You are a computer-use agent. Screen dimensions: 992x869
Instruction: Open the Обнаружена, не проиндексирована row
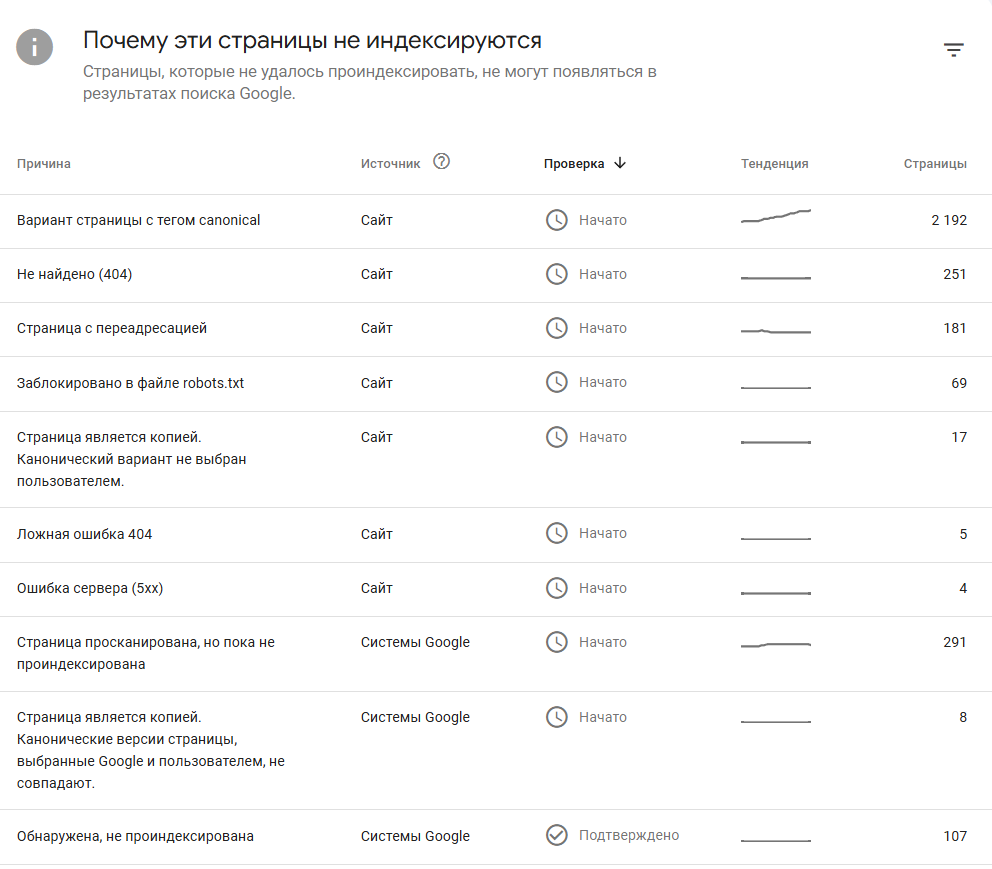click(x=135, y=836)
